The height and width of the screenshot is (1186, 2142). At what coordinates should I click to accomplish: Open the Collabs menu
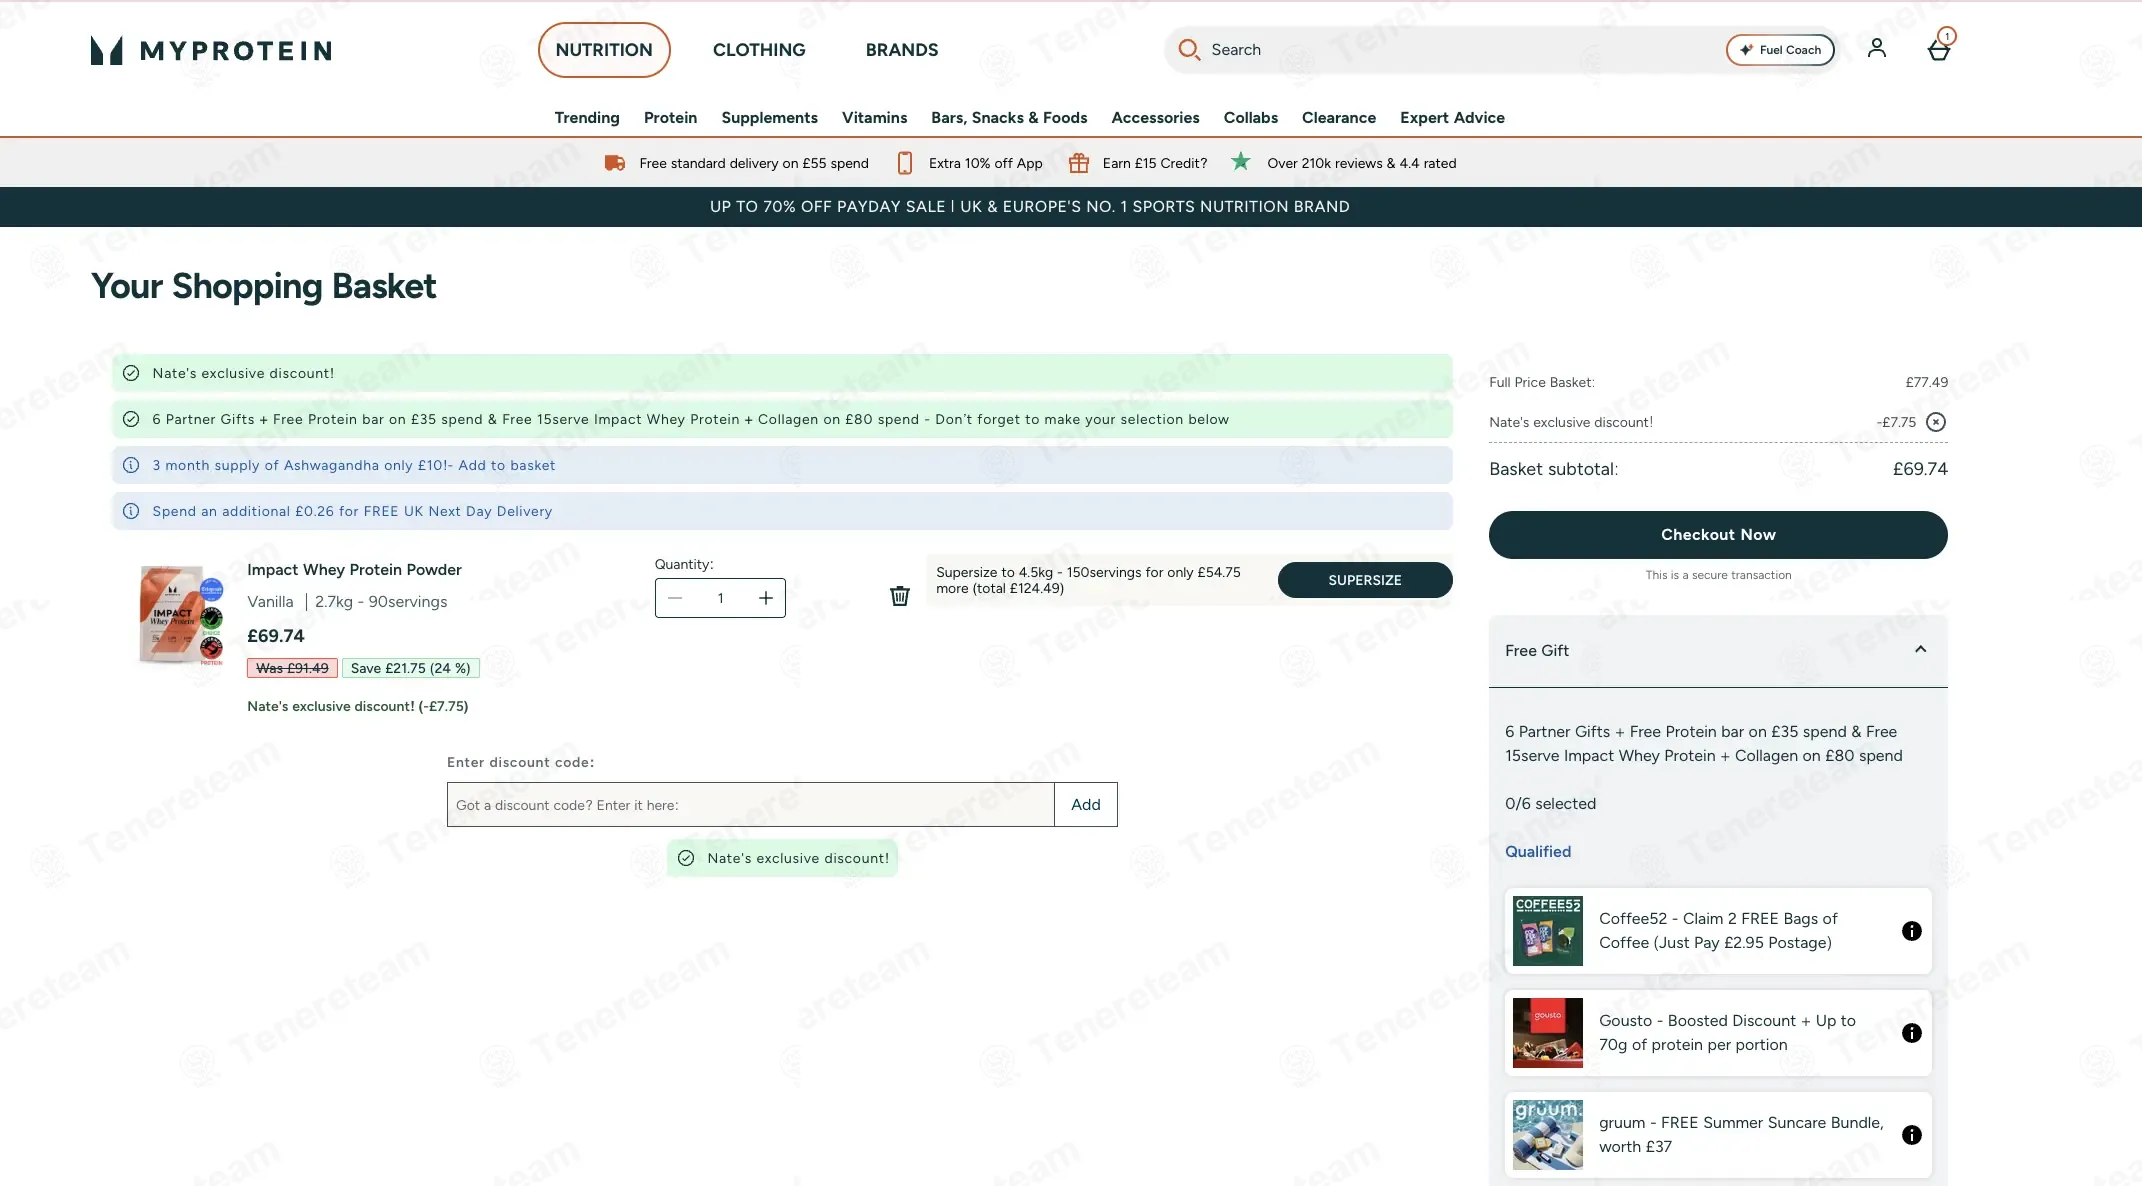coord(1250,118)
